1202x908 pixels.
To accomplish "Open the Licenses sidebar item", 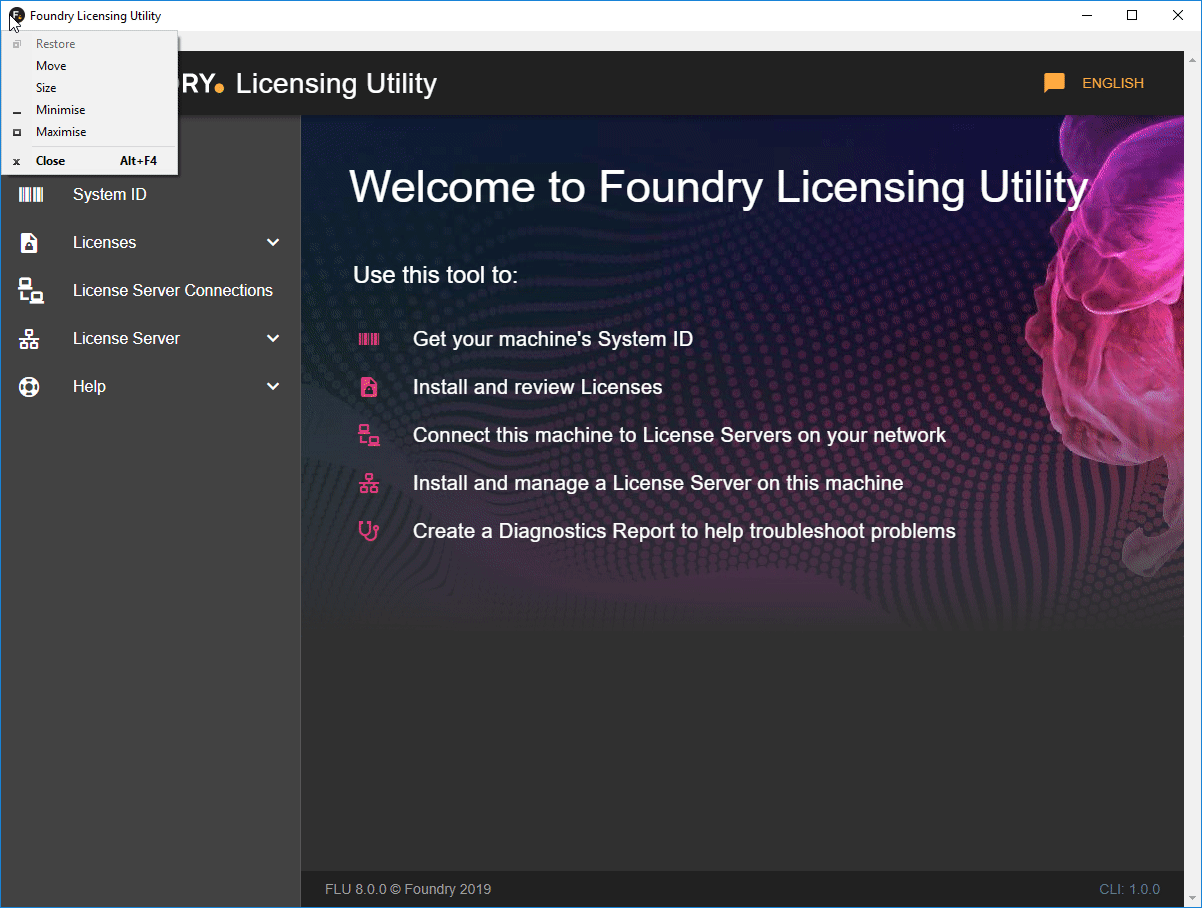I will coord(150,242).
